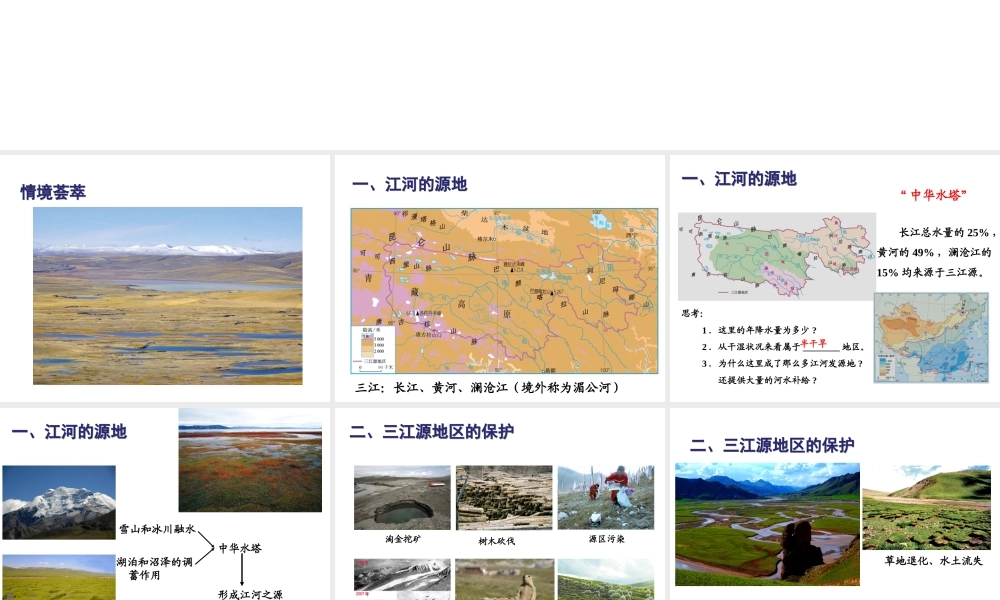Image resolution: width=1000 pixels, height=600 pixels.
Task: Select the caption '草地退化、水土流失'
Action: point(934,561)
